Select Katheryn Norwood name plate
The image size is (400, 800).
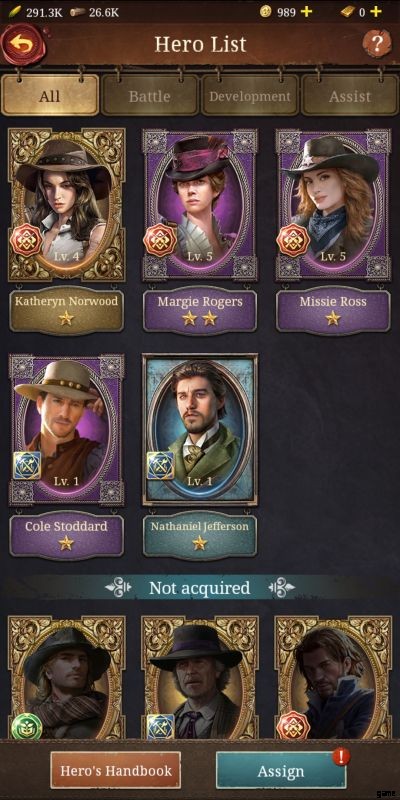66,311
